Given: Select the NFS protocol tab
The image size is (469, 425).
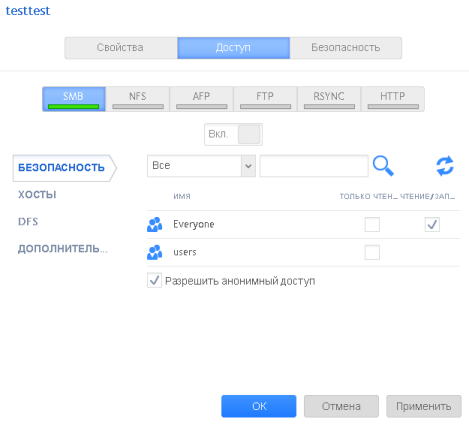Looking at the screenshot, I should (x=138, y=99).
